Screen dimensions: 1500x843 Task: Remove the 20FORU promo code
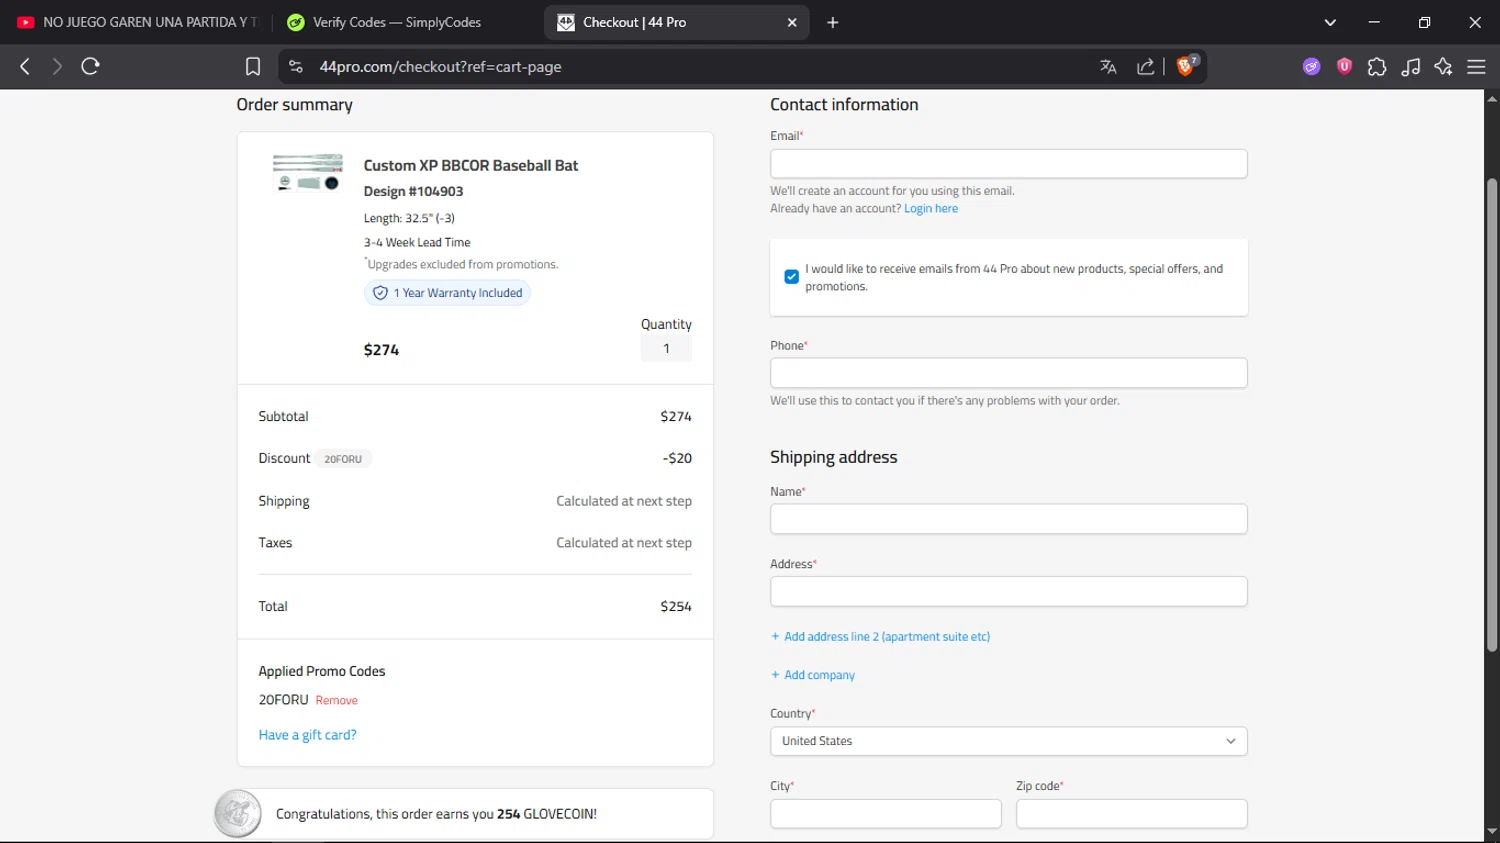(336, 701)
